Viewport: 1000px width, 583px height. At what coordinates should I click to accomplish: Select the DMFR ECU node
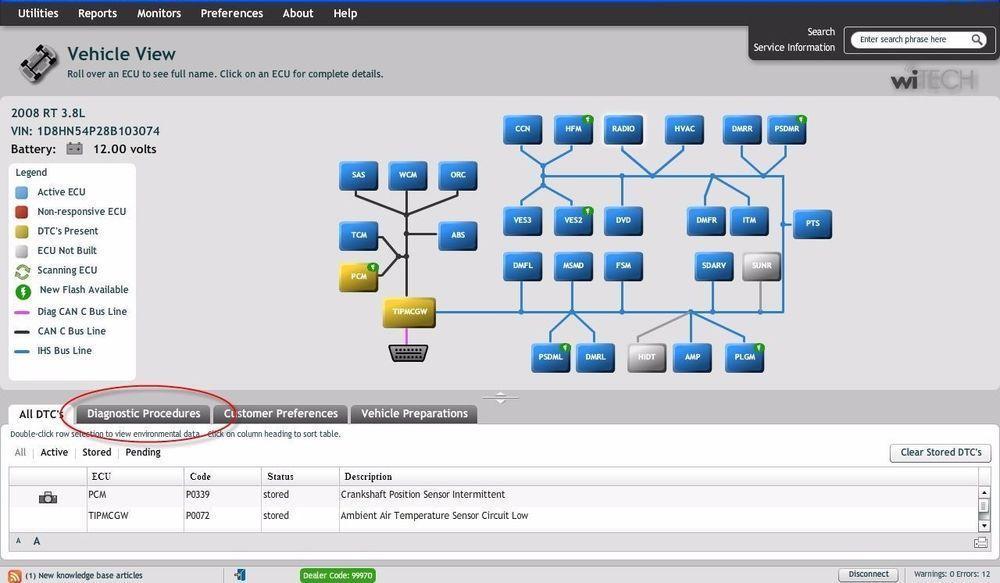(x=707, y=221)
